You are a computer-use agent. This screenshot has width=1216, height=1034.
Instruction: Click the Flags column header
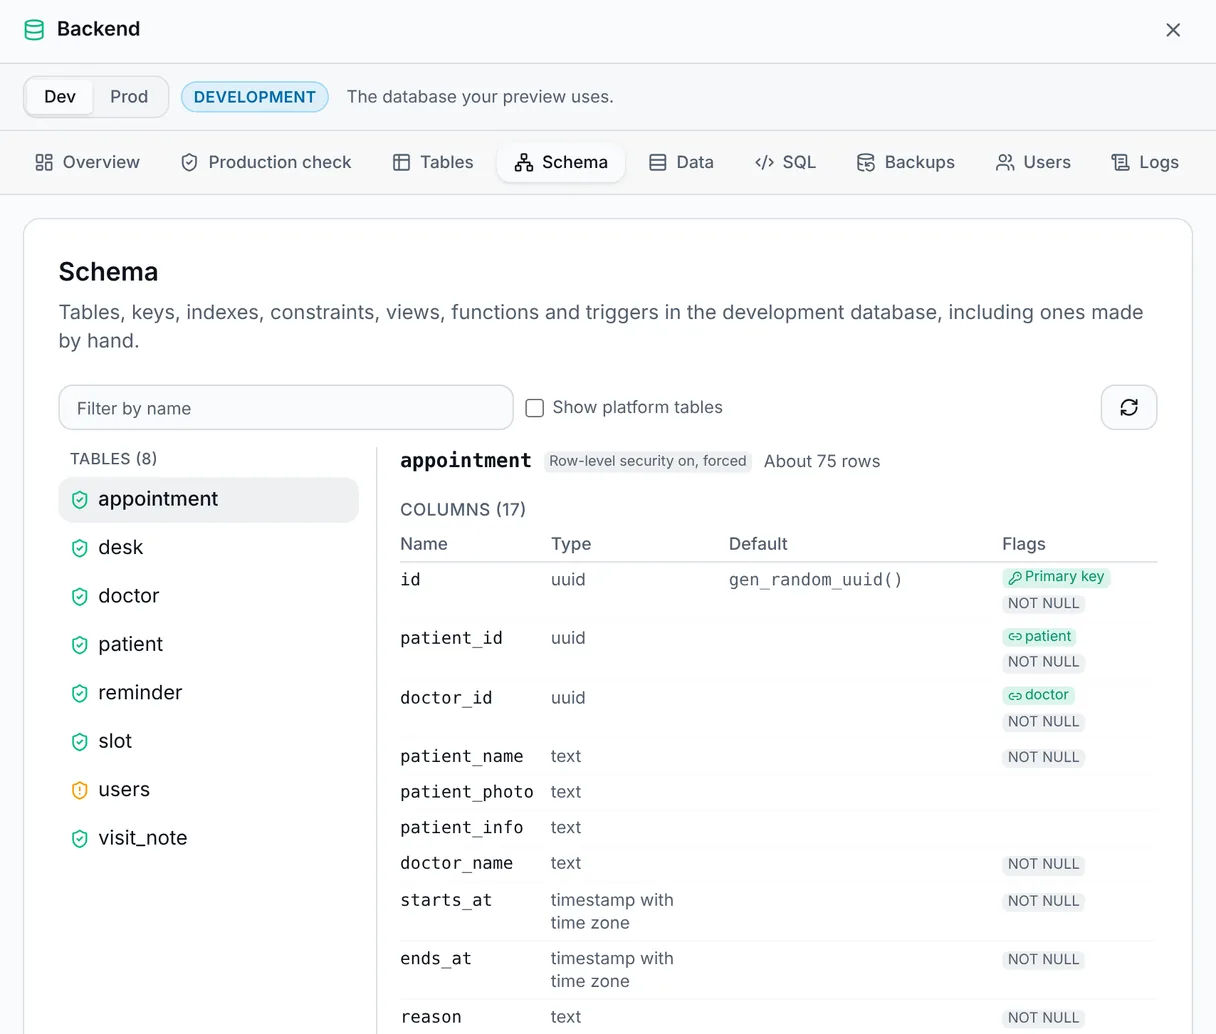(1024, 544)
